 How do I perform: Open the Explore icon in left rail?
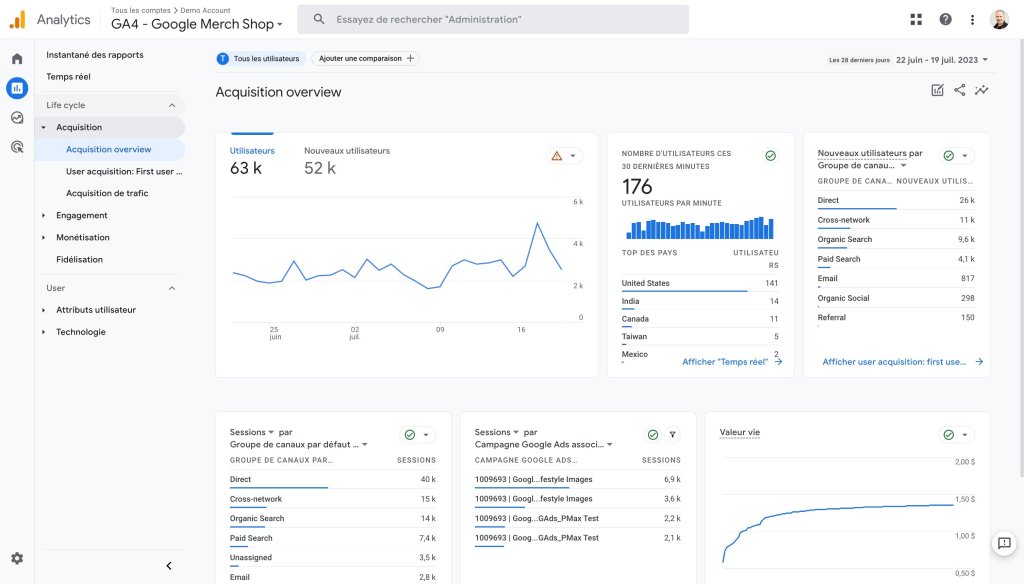[17, 118]
